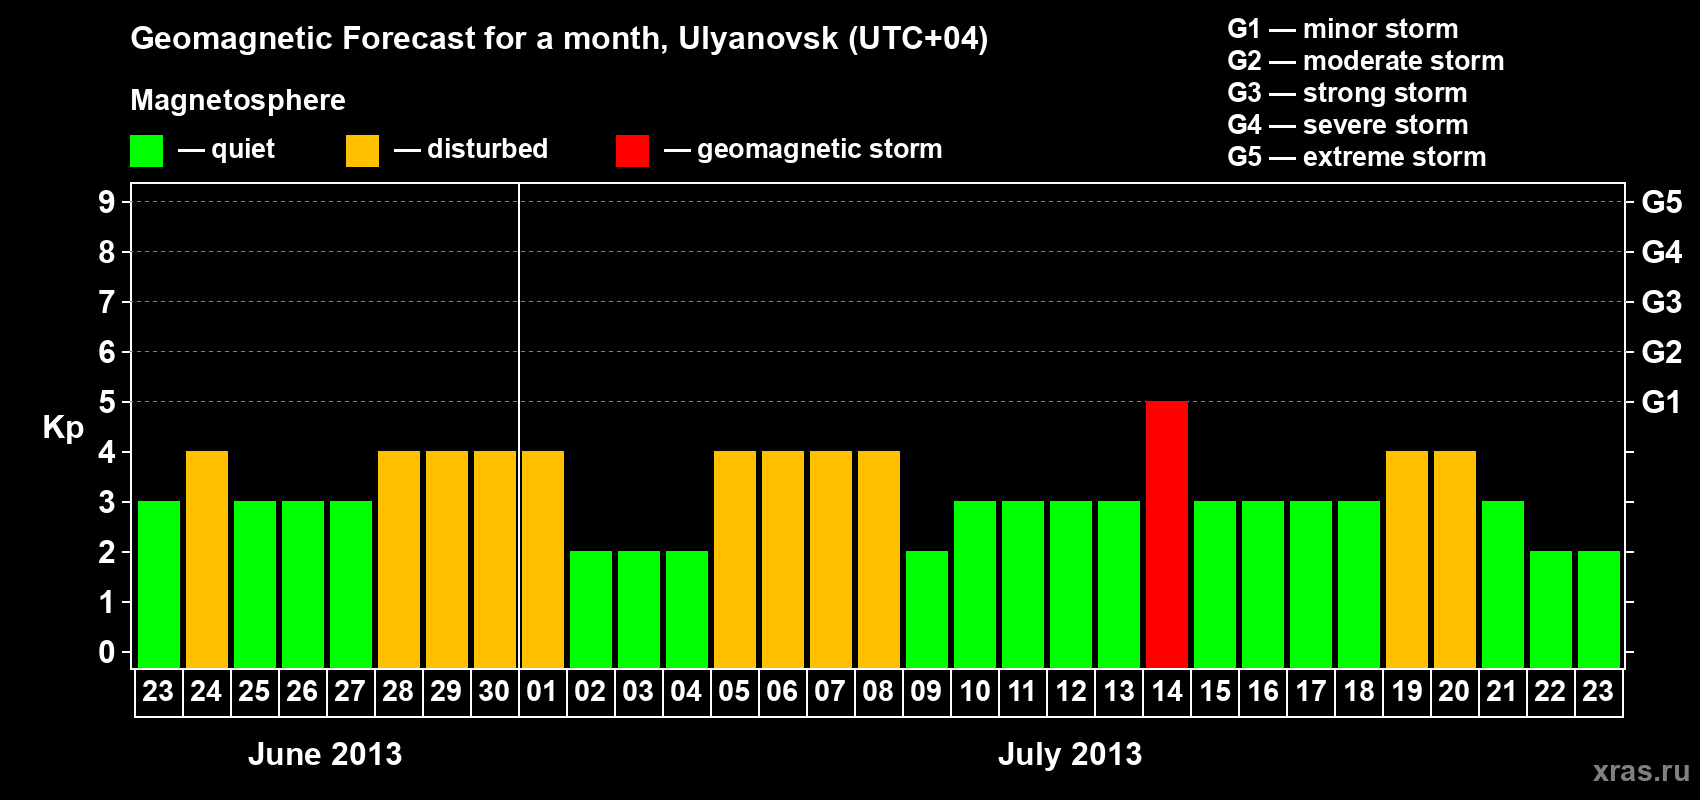Click the '— quiet' legend label
This screenshot has height=800, width=1700.
pos(227,150)
